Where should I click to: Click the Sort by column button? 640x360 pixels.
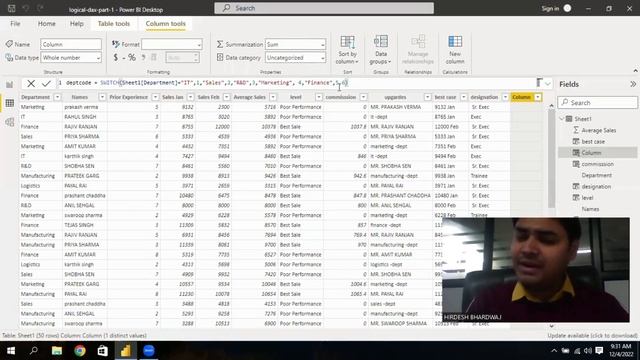pyautogui.click(x=347, y=50)
